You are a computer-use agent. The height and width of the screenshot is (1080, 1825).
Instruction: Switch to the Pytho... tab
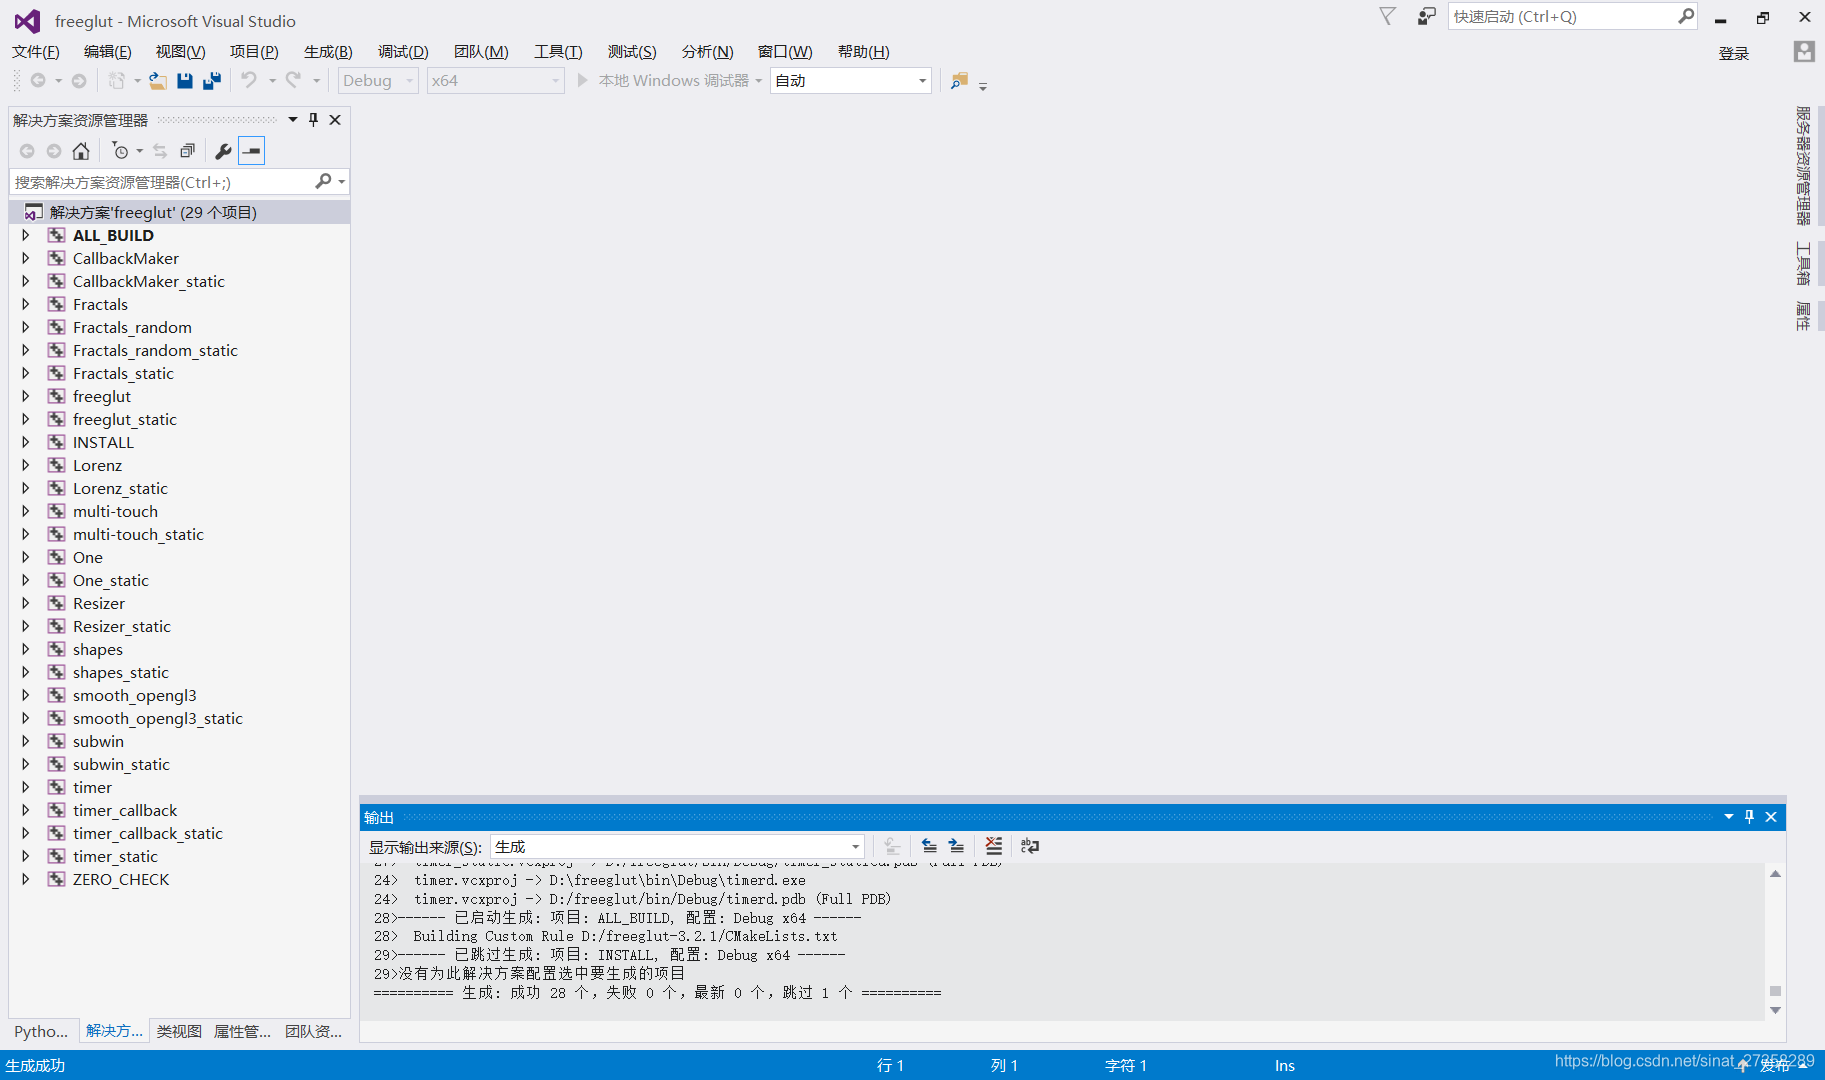(41, 1031)
